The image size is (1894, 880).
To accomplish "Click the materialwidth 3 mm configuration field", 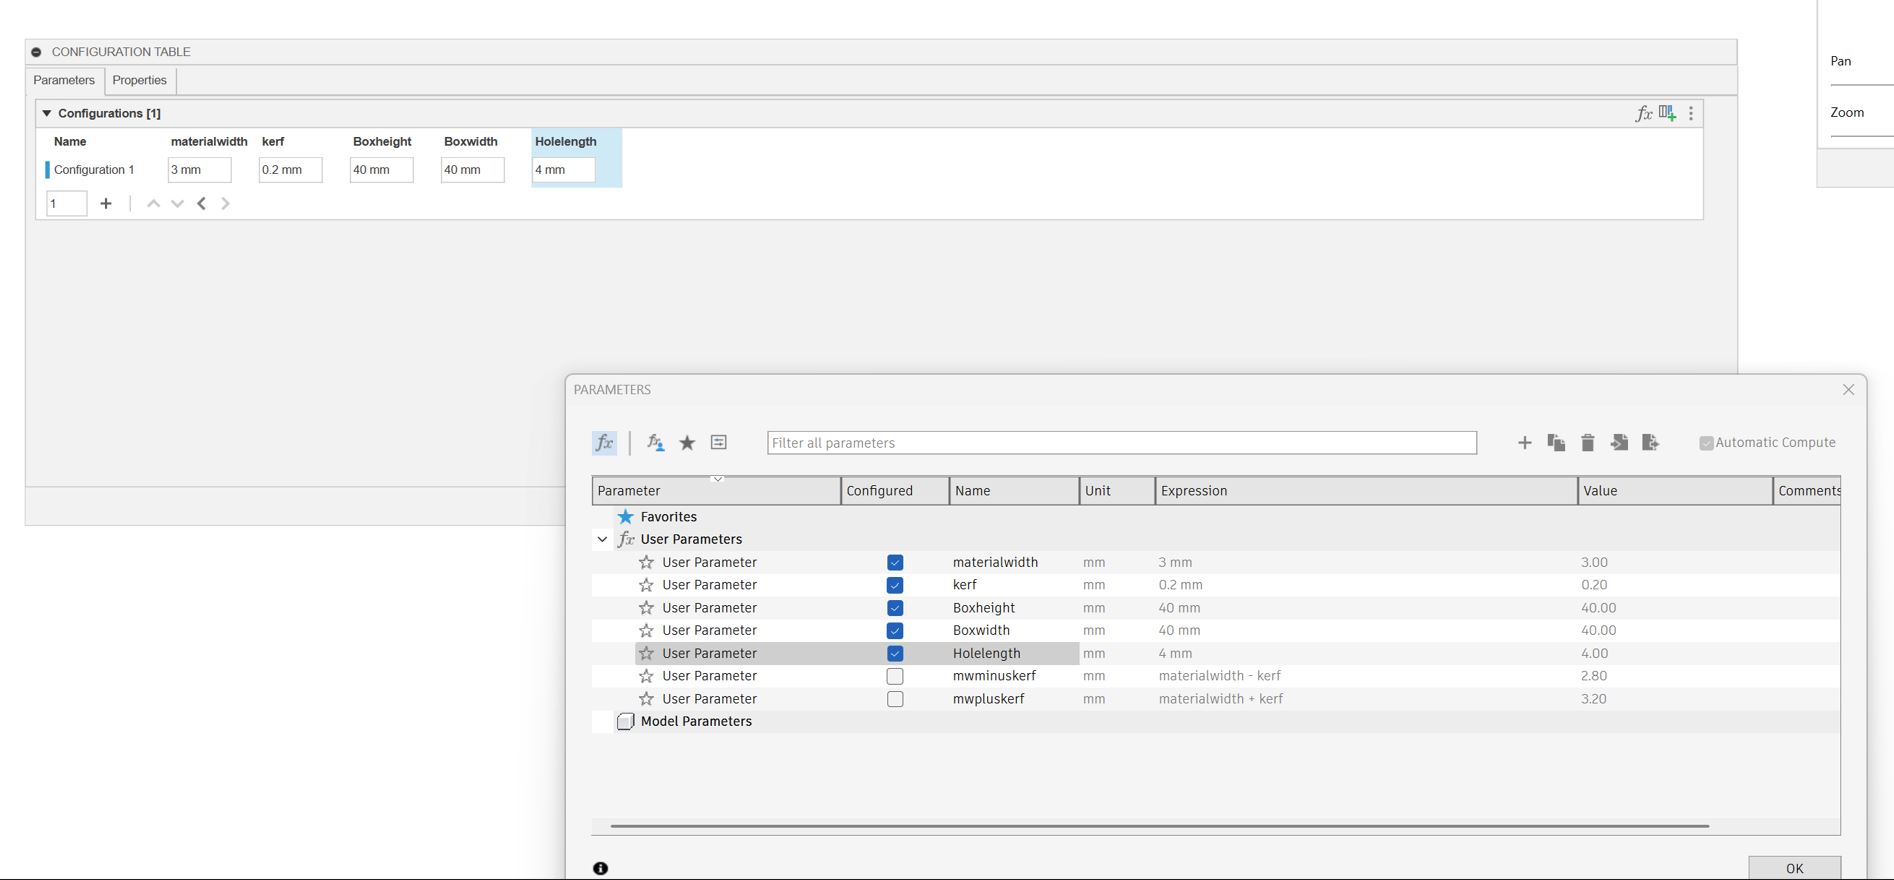I will click(x=199, y=170).
